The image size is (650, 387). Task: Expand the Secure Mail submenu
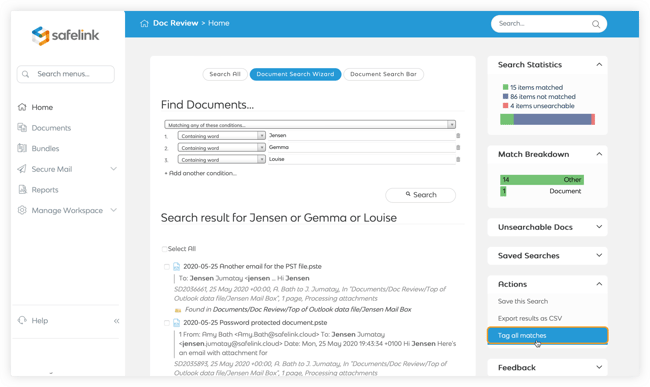[114, 169]
